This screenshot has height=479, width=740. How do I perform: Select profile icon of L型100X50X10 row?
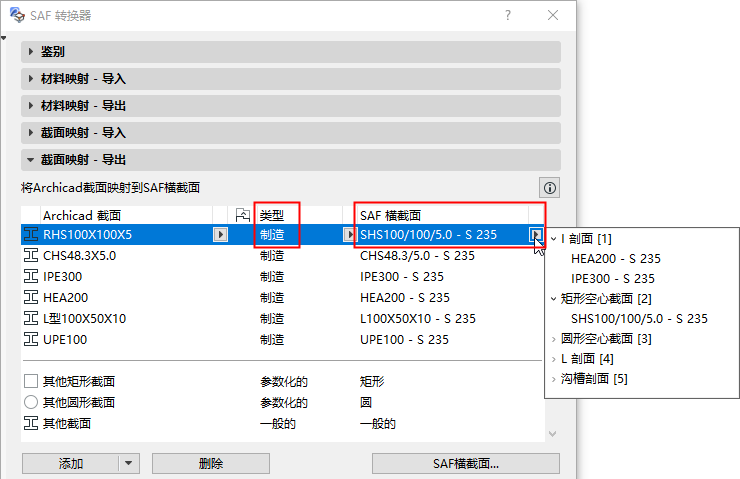tap(31, 319)
